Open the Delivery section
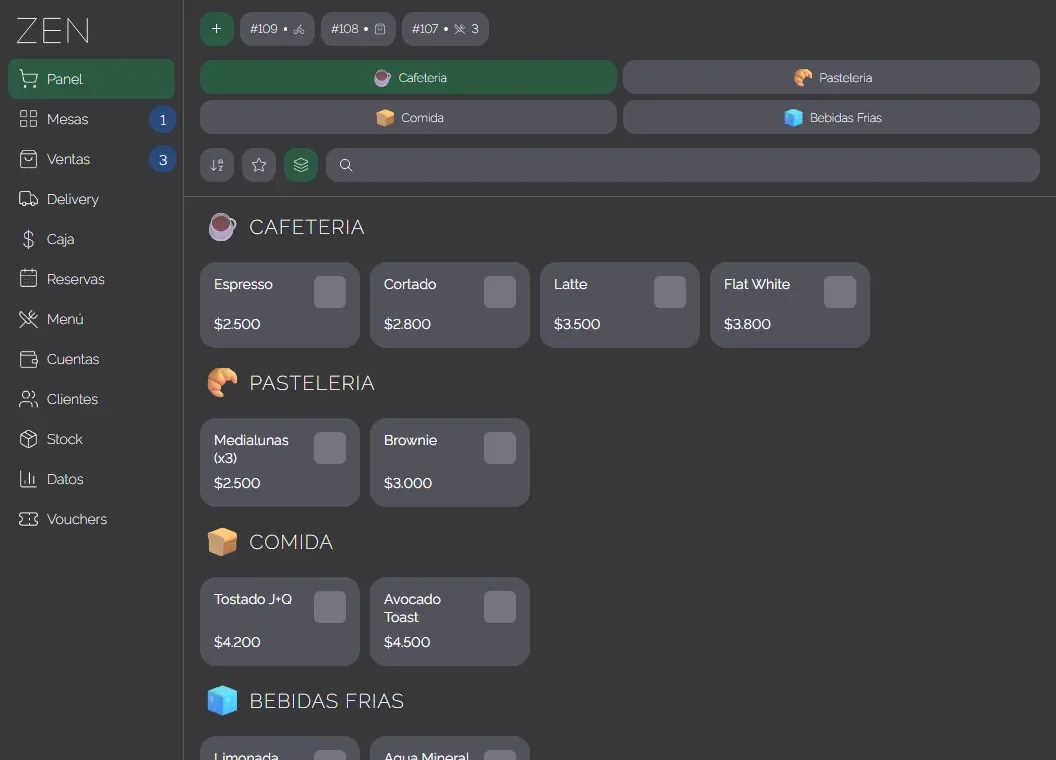The image size is (1056, 760). tap(92, 199)
